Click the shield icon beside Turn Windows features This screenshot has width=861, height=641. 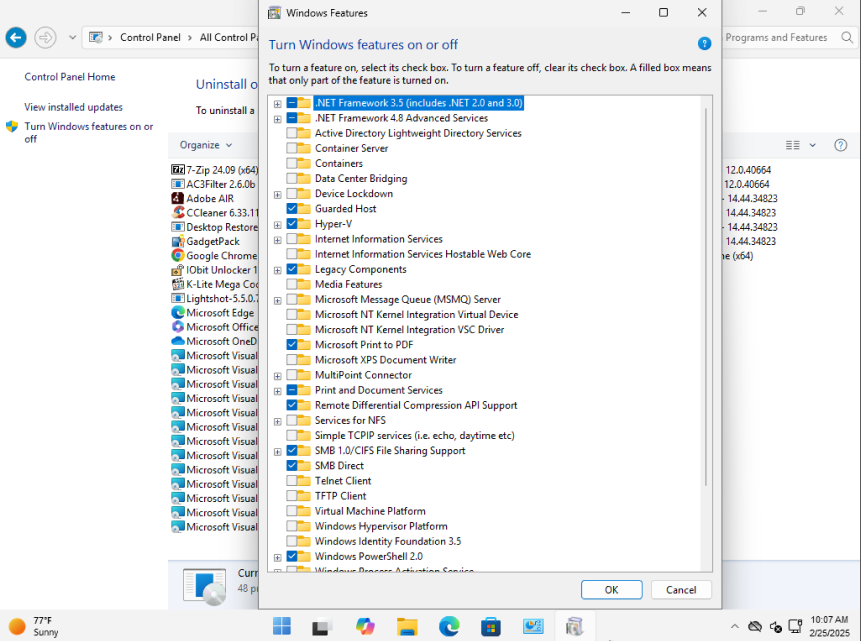click(x=12, y=127)
